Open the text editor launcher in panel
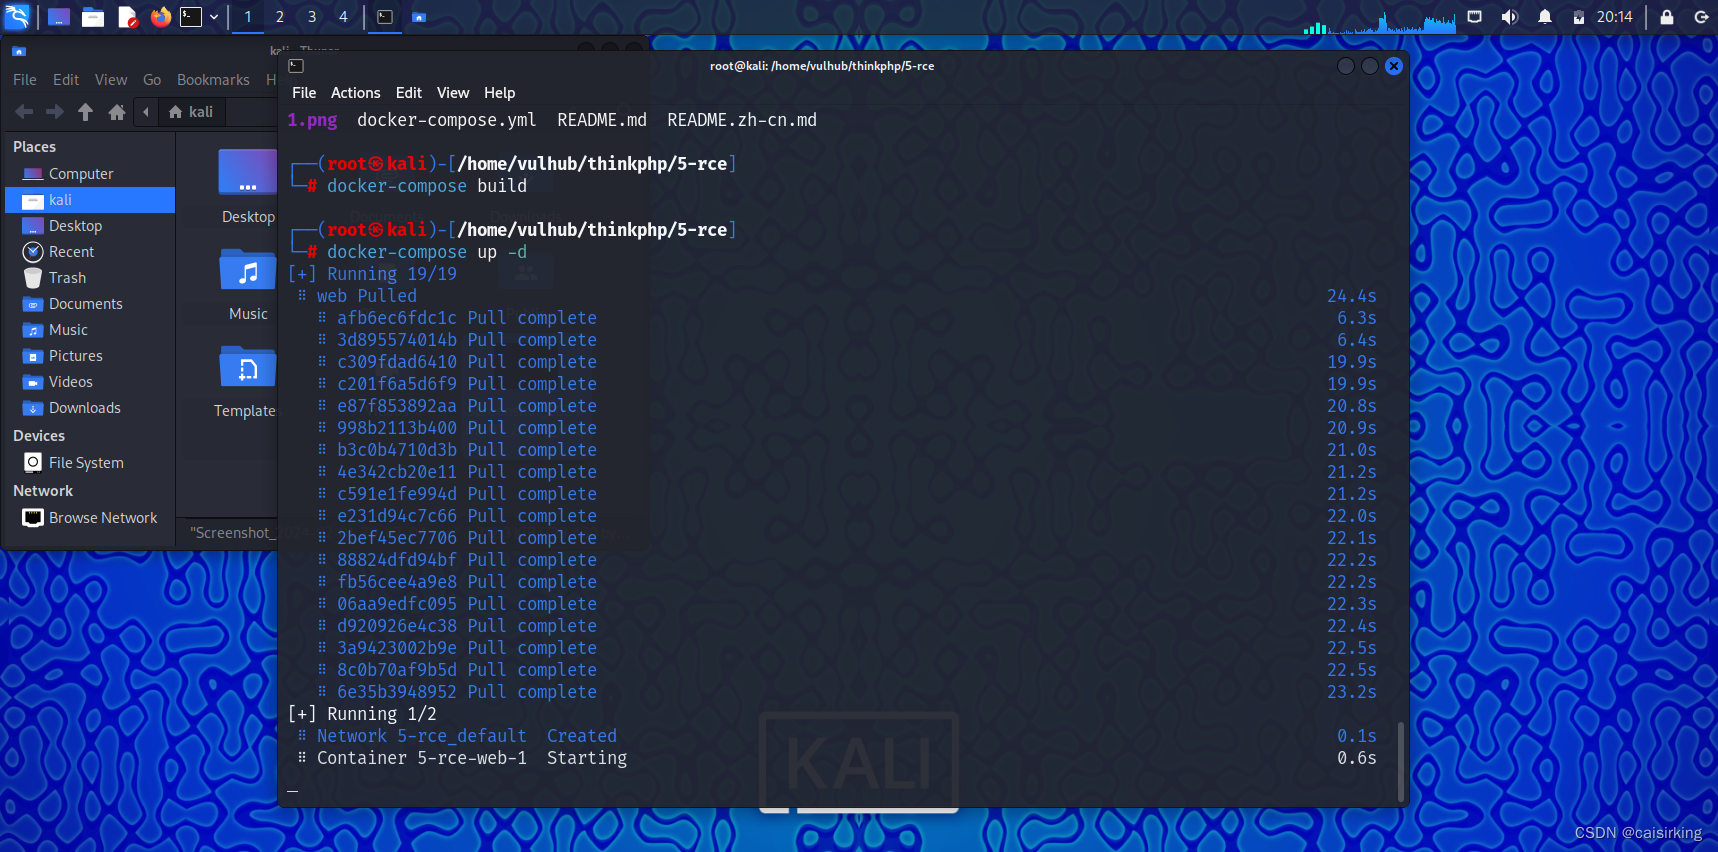This screenshot has width=1718, height=852. pos(127,17)
